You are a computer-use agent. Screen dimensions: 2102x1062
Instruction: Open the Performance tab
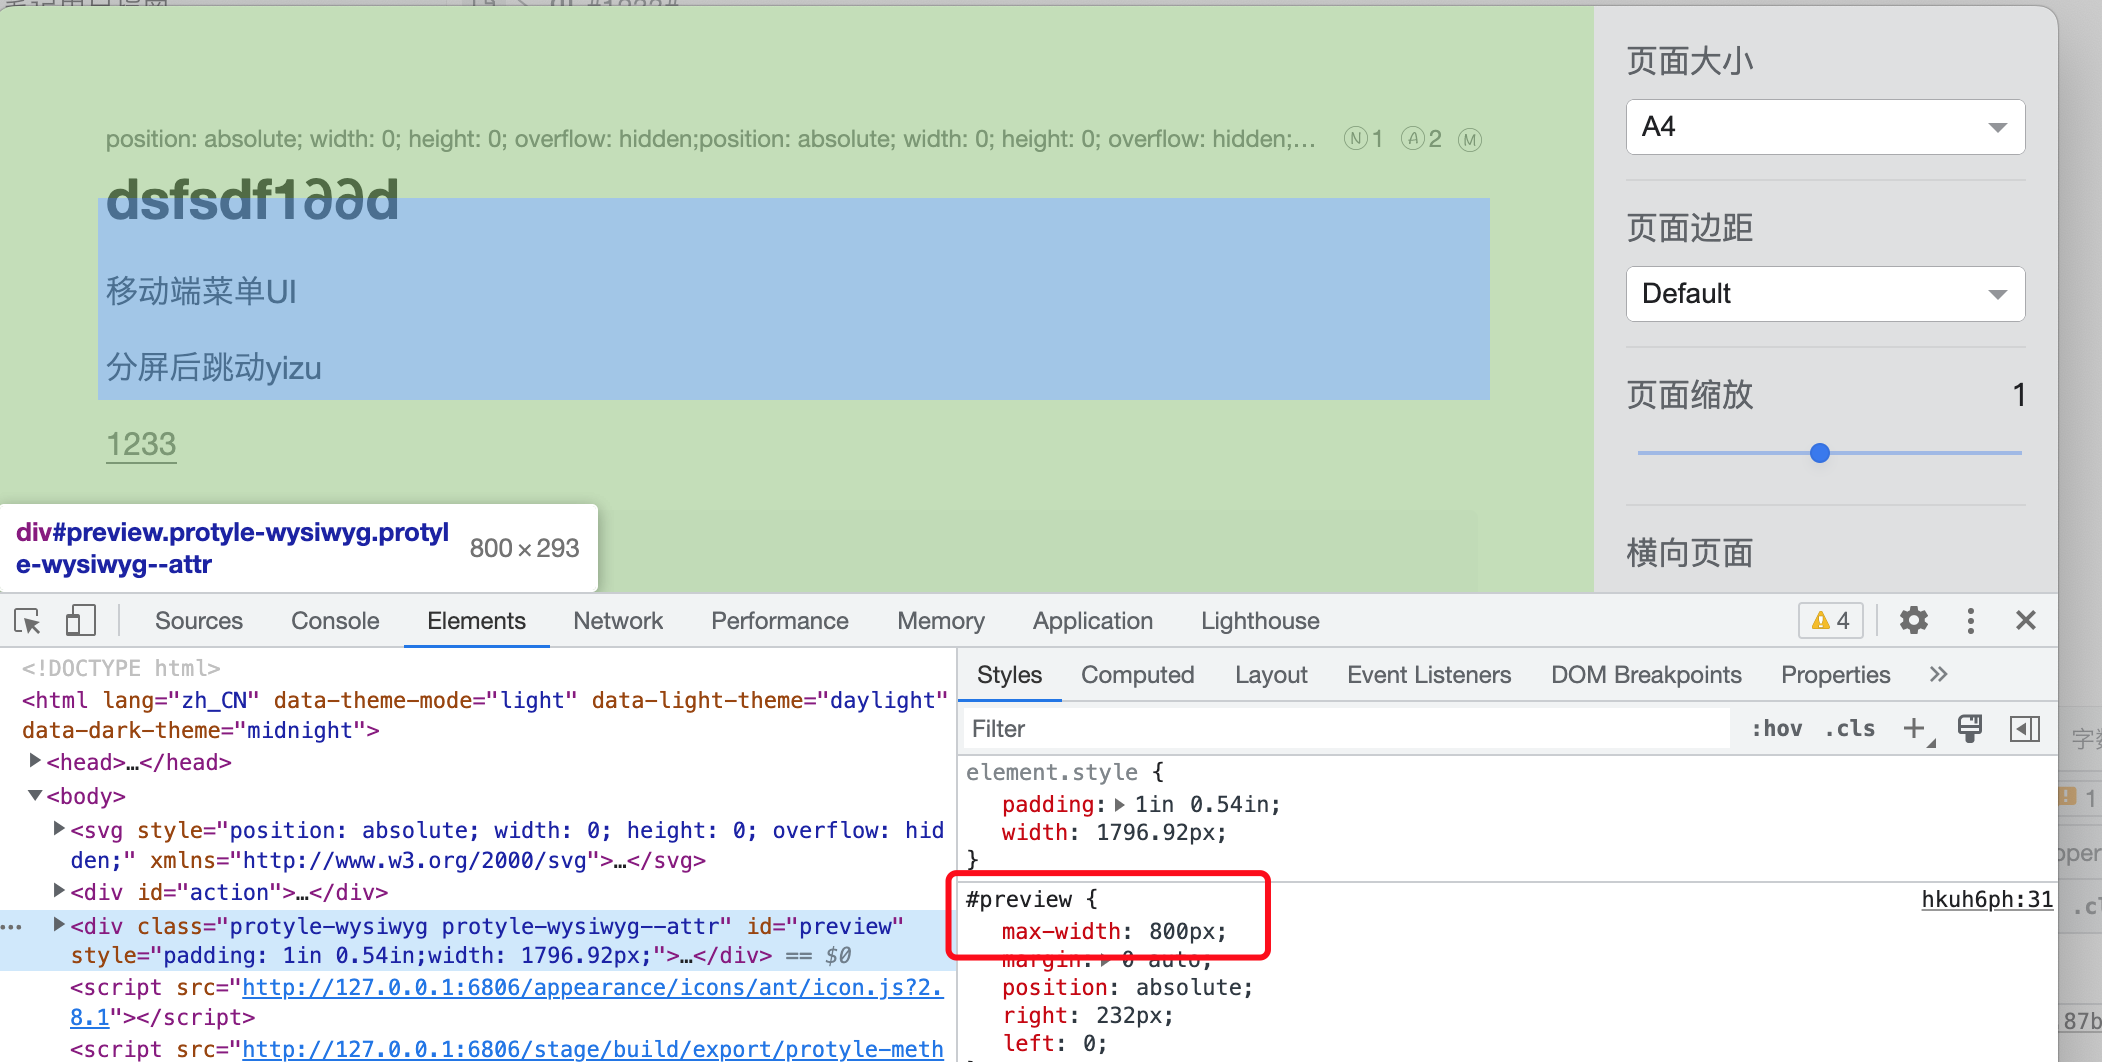(x=780, y=621)
